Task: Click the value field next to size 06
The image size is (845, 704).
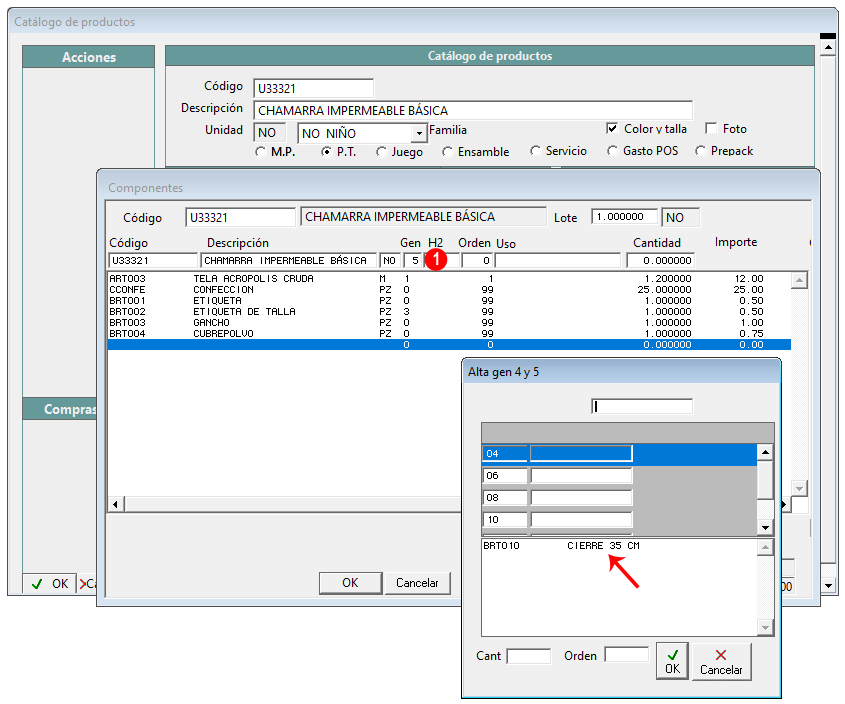Action: [581, 475]
